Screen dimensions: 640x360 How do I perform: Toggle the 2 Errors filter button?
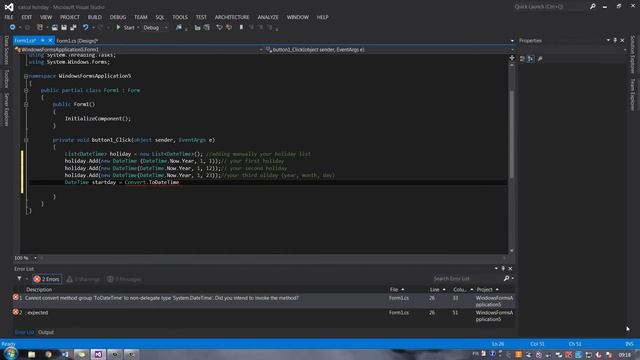[x=47, y=279]
